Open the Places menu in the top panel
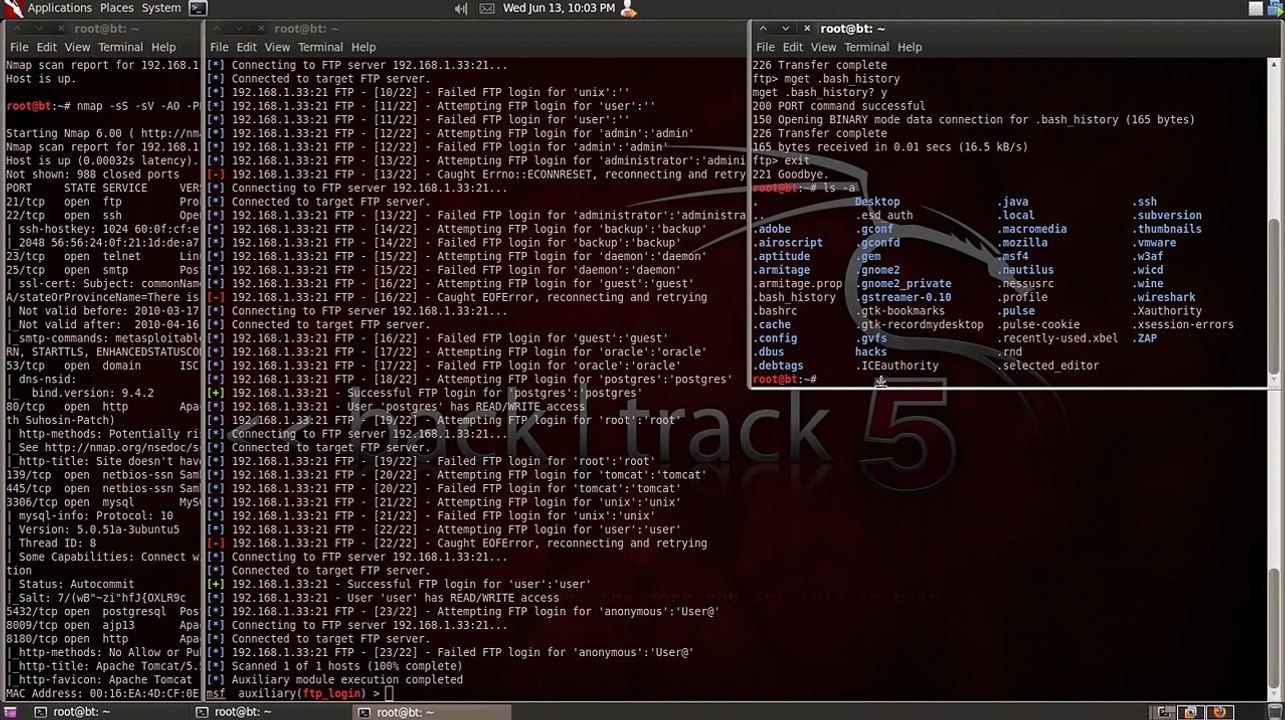The height and width of the screenshot is (720, 1285). point(116,8)
